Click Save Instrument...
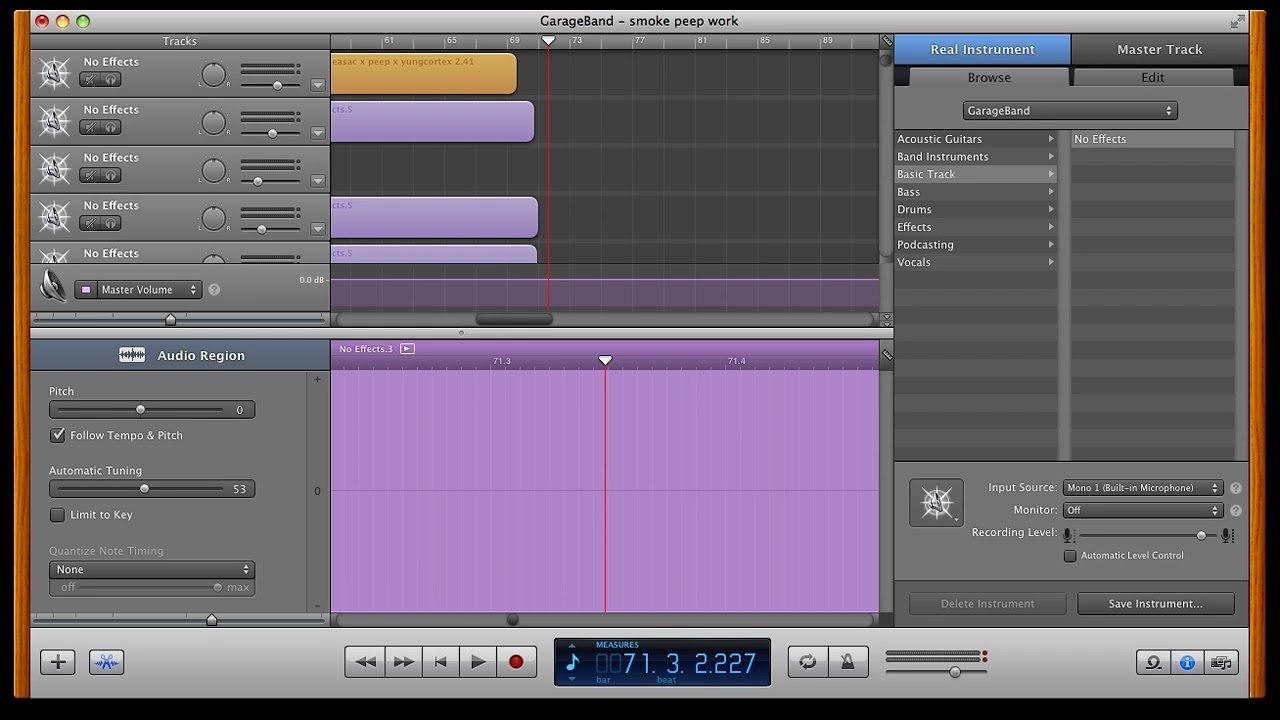The width and height of the screenshot is (1280, 720). click(1155, 604)
